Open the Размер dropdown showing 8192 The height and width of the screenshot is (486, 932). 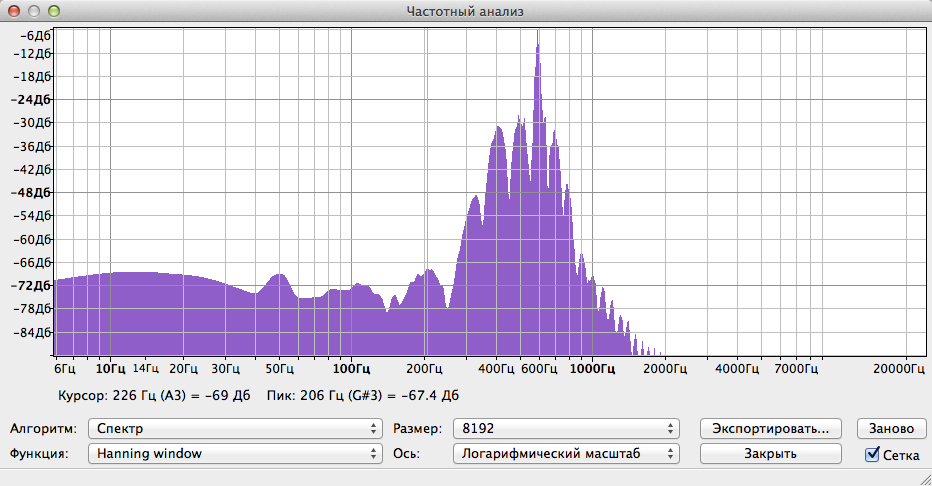click(566, 428)
